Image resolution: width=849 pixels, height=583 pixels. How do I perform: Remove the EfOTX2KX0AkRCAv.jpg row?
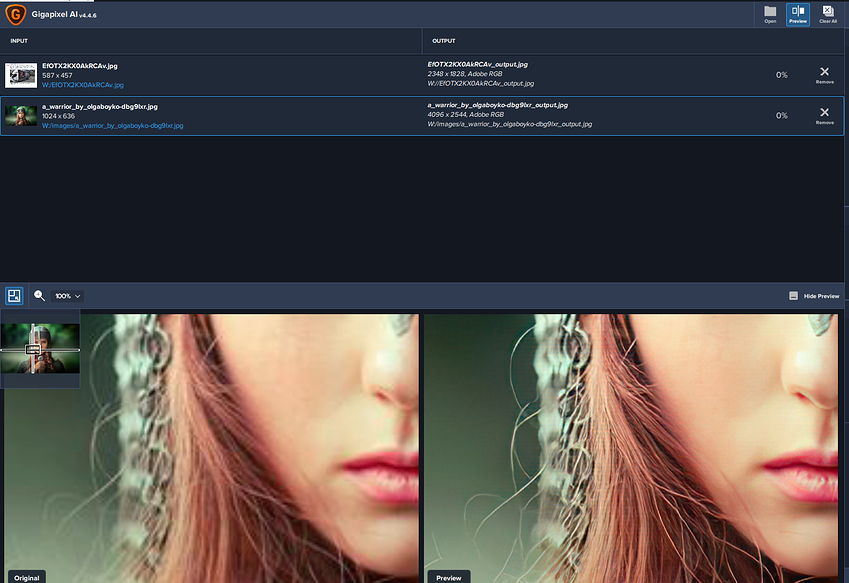click(x=824, y=75)
